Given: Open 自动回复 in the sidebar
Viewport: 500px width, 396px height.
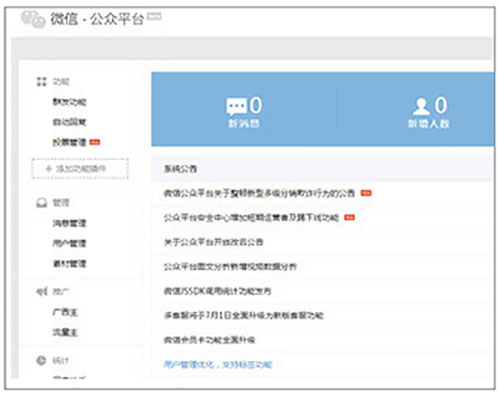Looking at the screenshot, I should tap(69, 122).
